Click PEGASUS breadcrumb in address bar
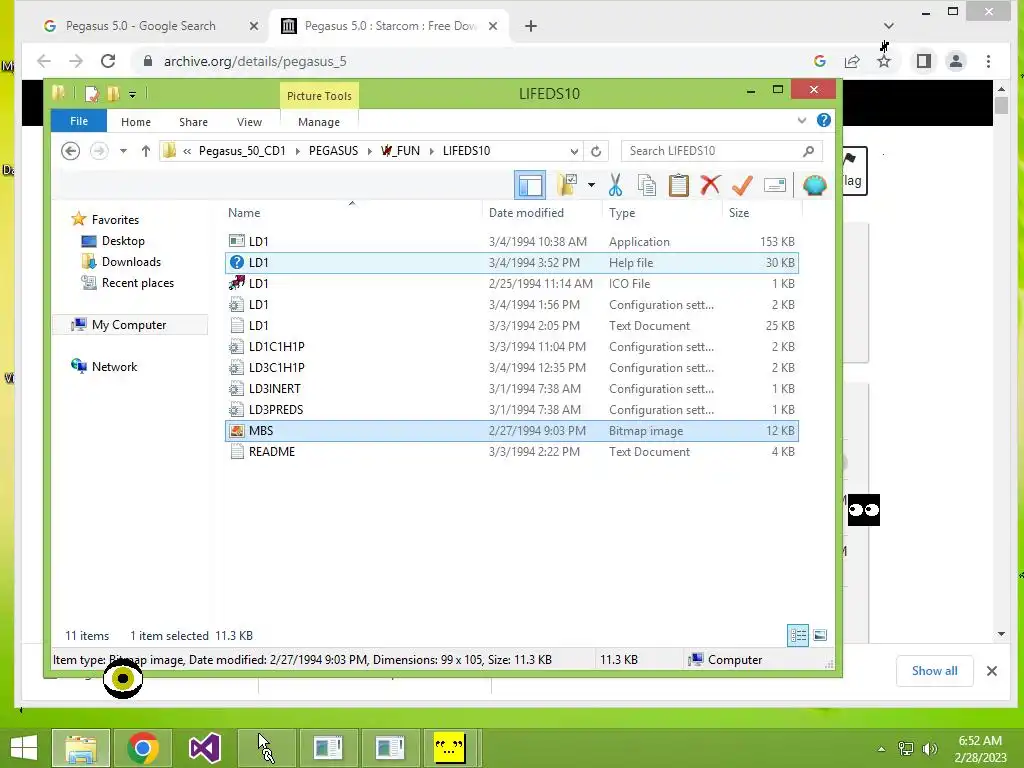Viewport: 1024px width, 768px height. tap(334, 151)
